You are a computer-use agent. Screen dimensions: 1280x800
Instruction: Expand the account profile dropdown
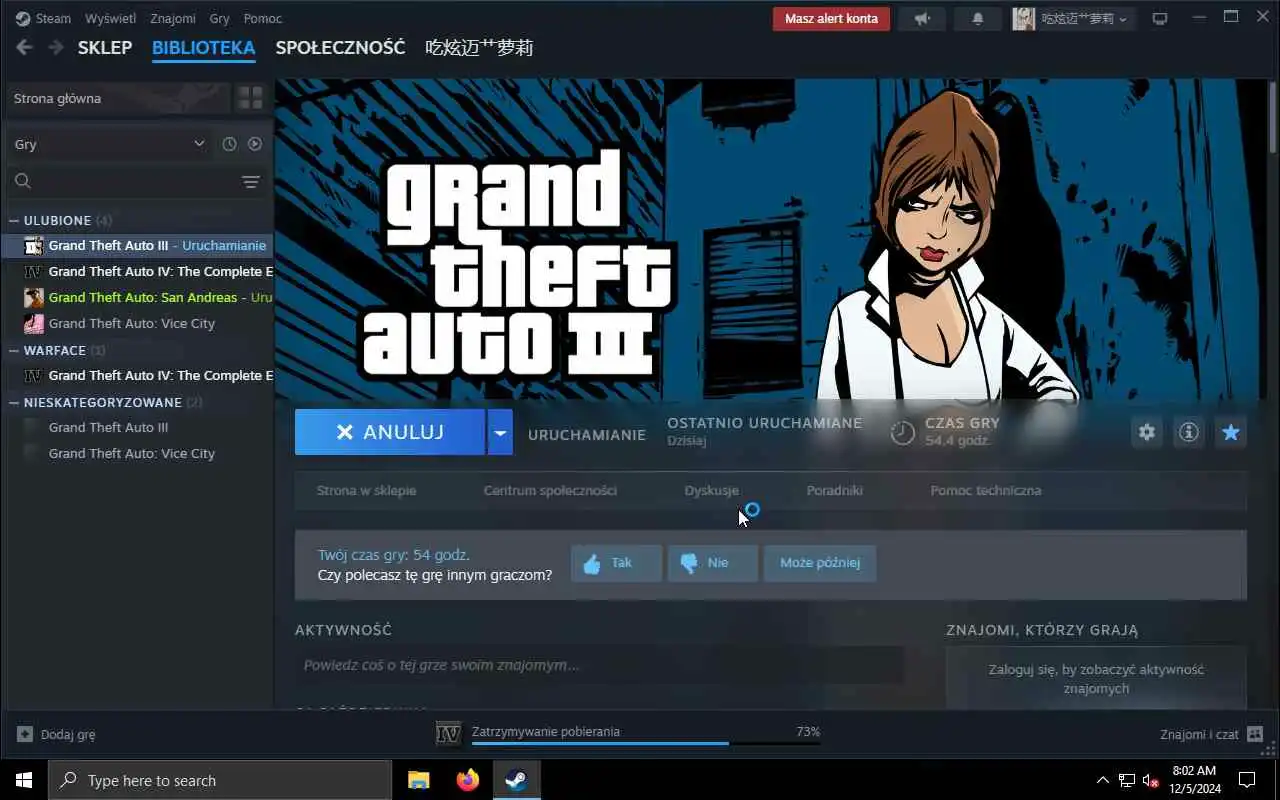click(1073, 18)
